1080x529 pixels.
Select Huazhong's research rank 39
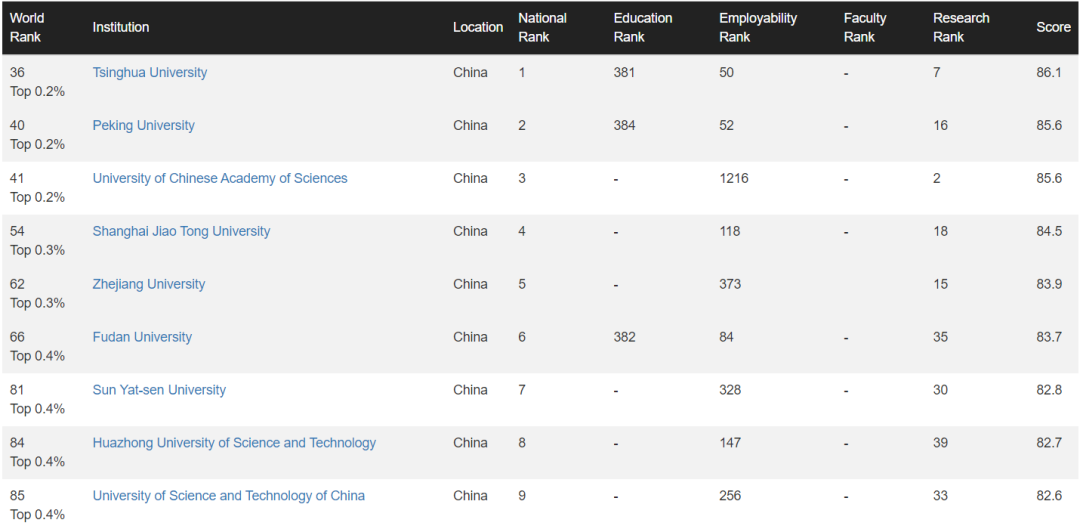click(x=940, y=443)
